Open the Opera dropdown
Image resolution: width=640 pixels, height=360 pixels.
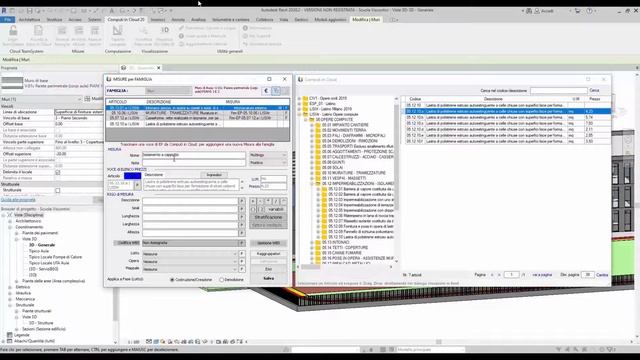(x=190, y=261)
